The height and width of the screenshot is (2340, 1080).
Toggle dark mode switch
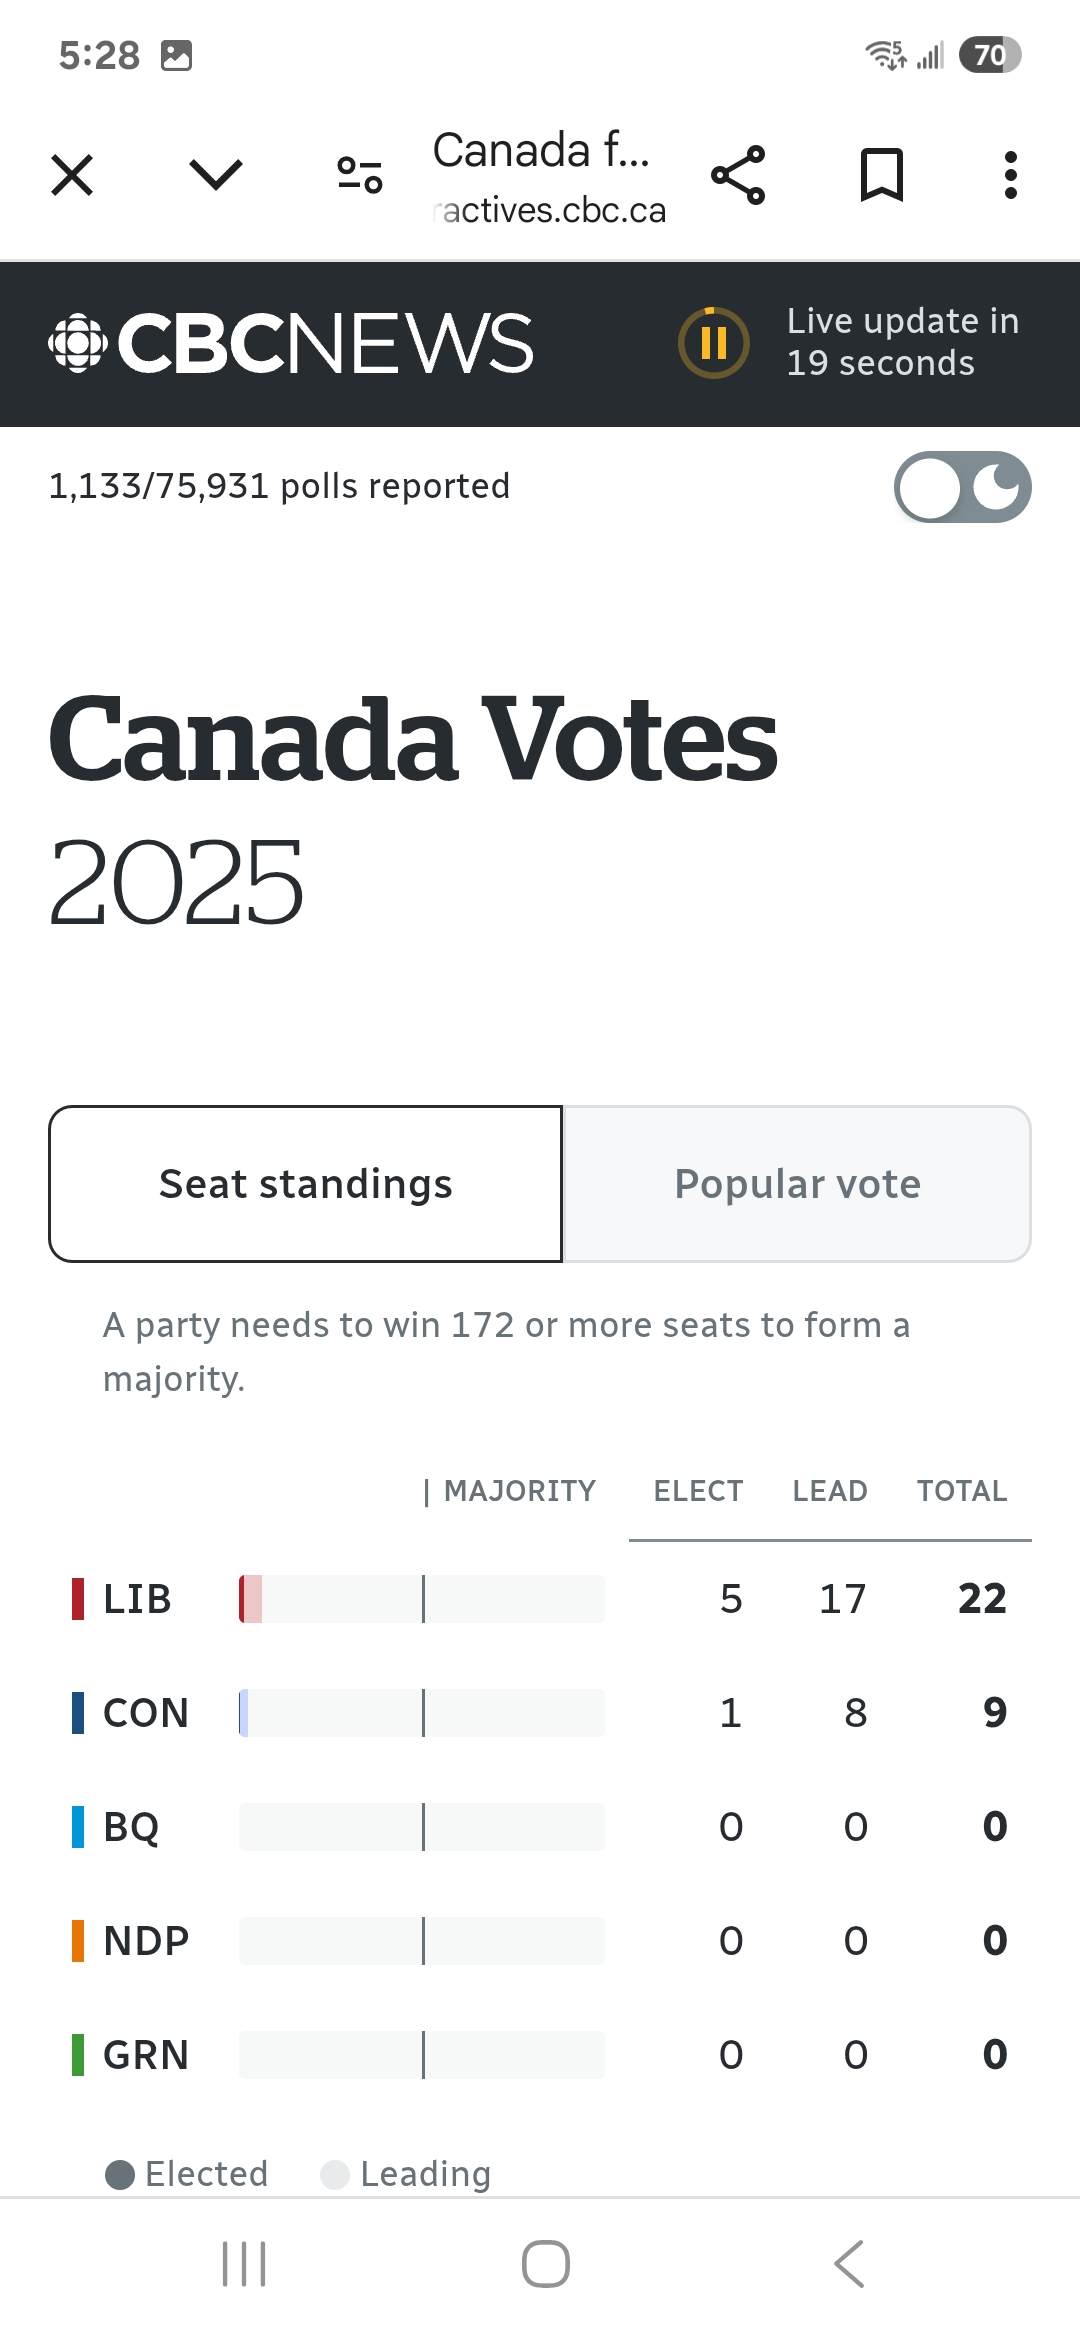(962, 487)
